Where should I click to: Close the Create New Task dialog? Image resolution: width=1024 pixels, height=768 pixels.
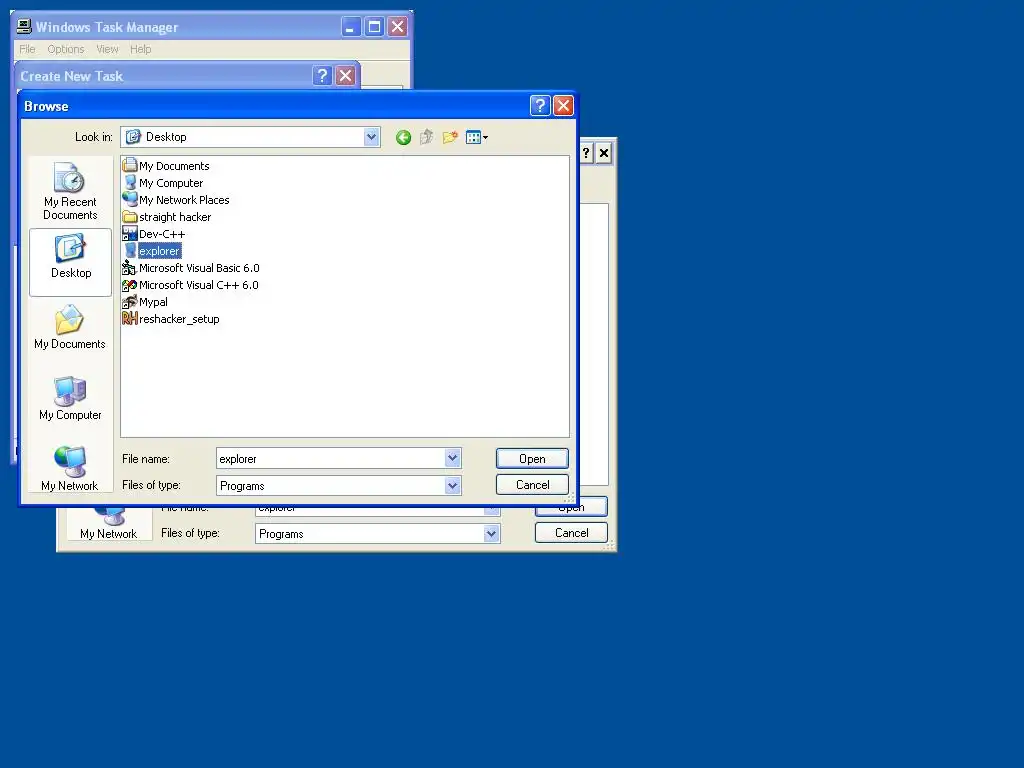(345, 76)
